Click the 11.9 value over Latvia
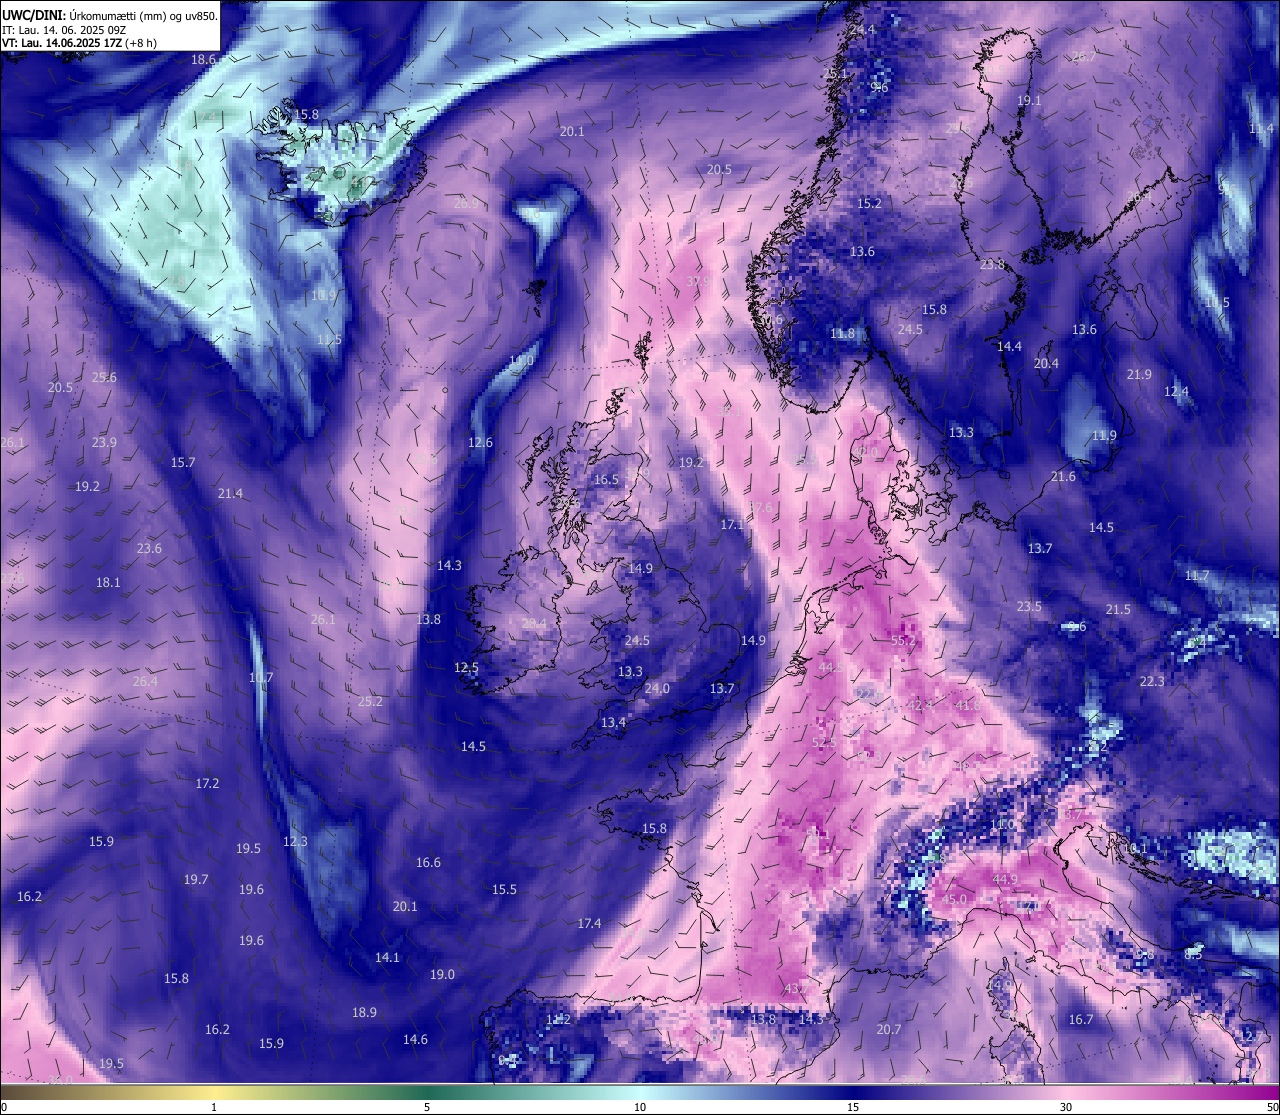Viewport: 1280px width, 1115px height. coord(1104,435)
